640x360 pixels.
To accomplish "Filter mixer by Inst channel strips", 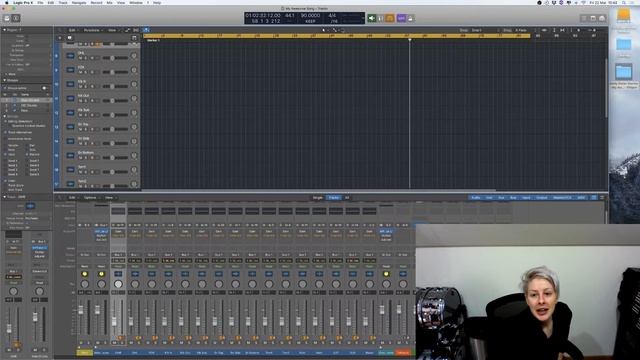I will [489, 198].
